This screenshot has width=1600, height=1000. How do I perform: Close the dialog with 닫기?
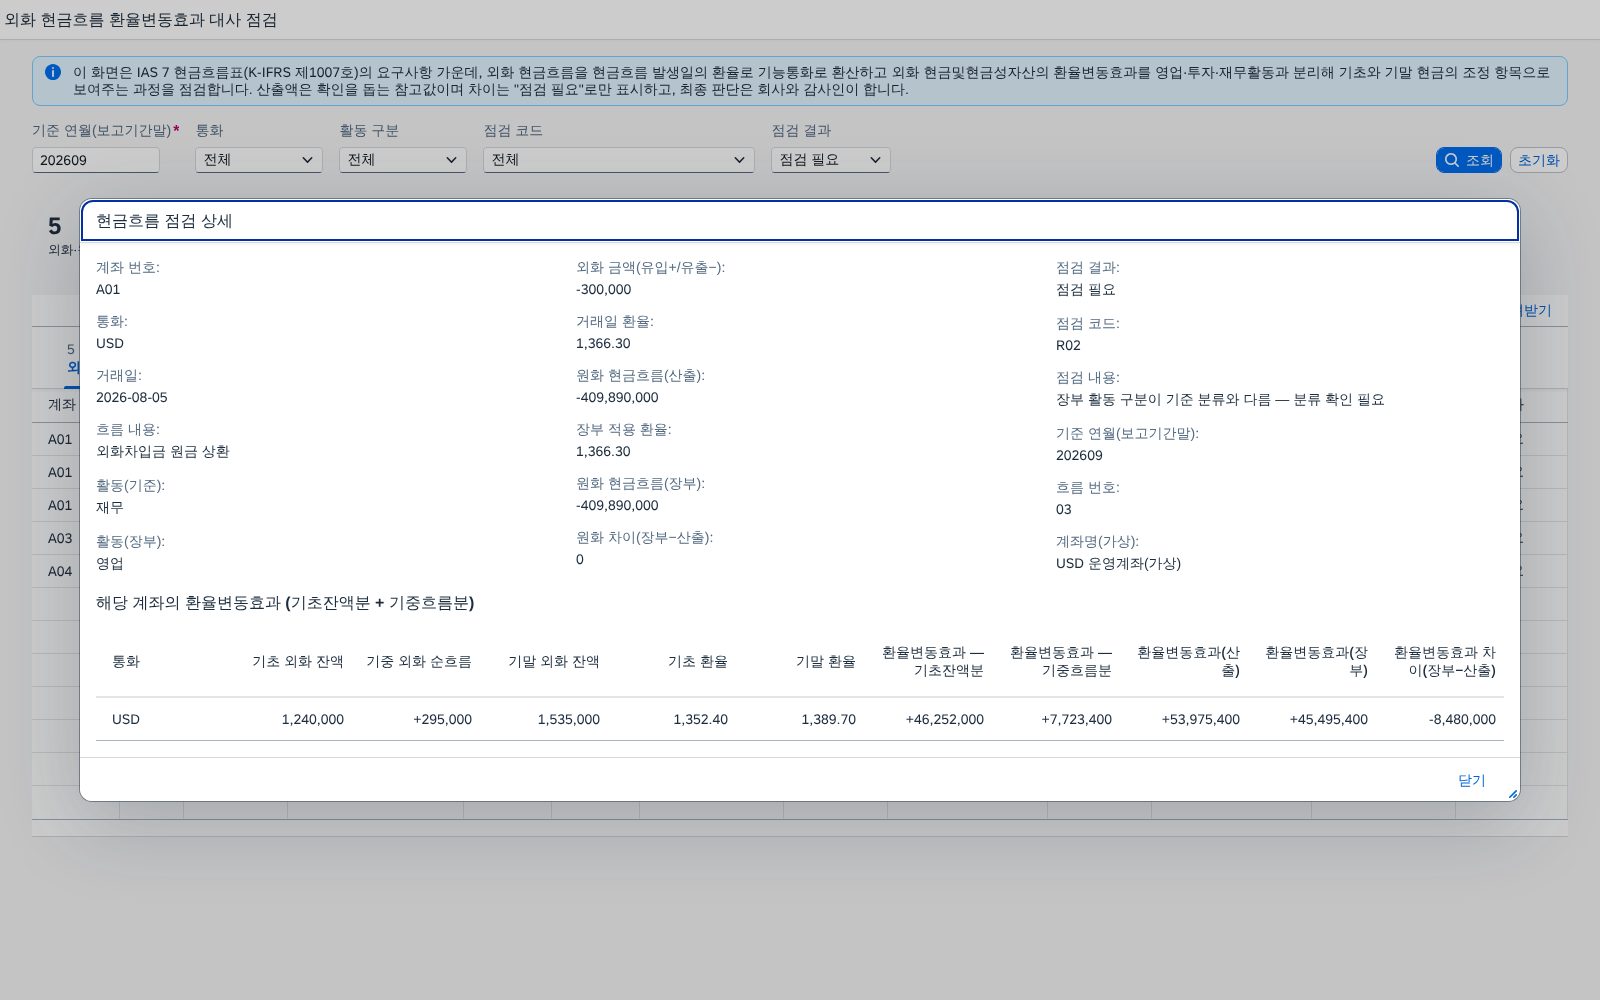[1472, 780]
